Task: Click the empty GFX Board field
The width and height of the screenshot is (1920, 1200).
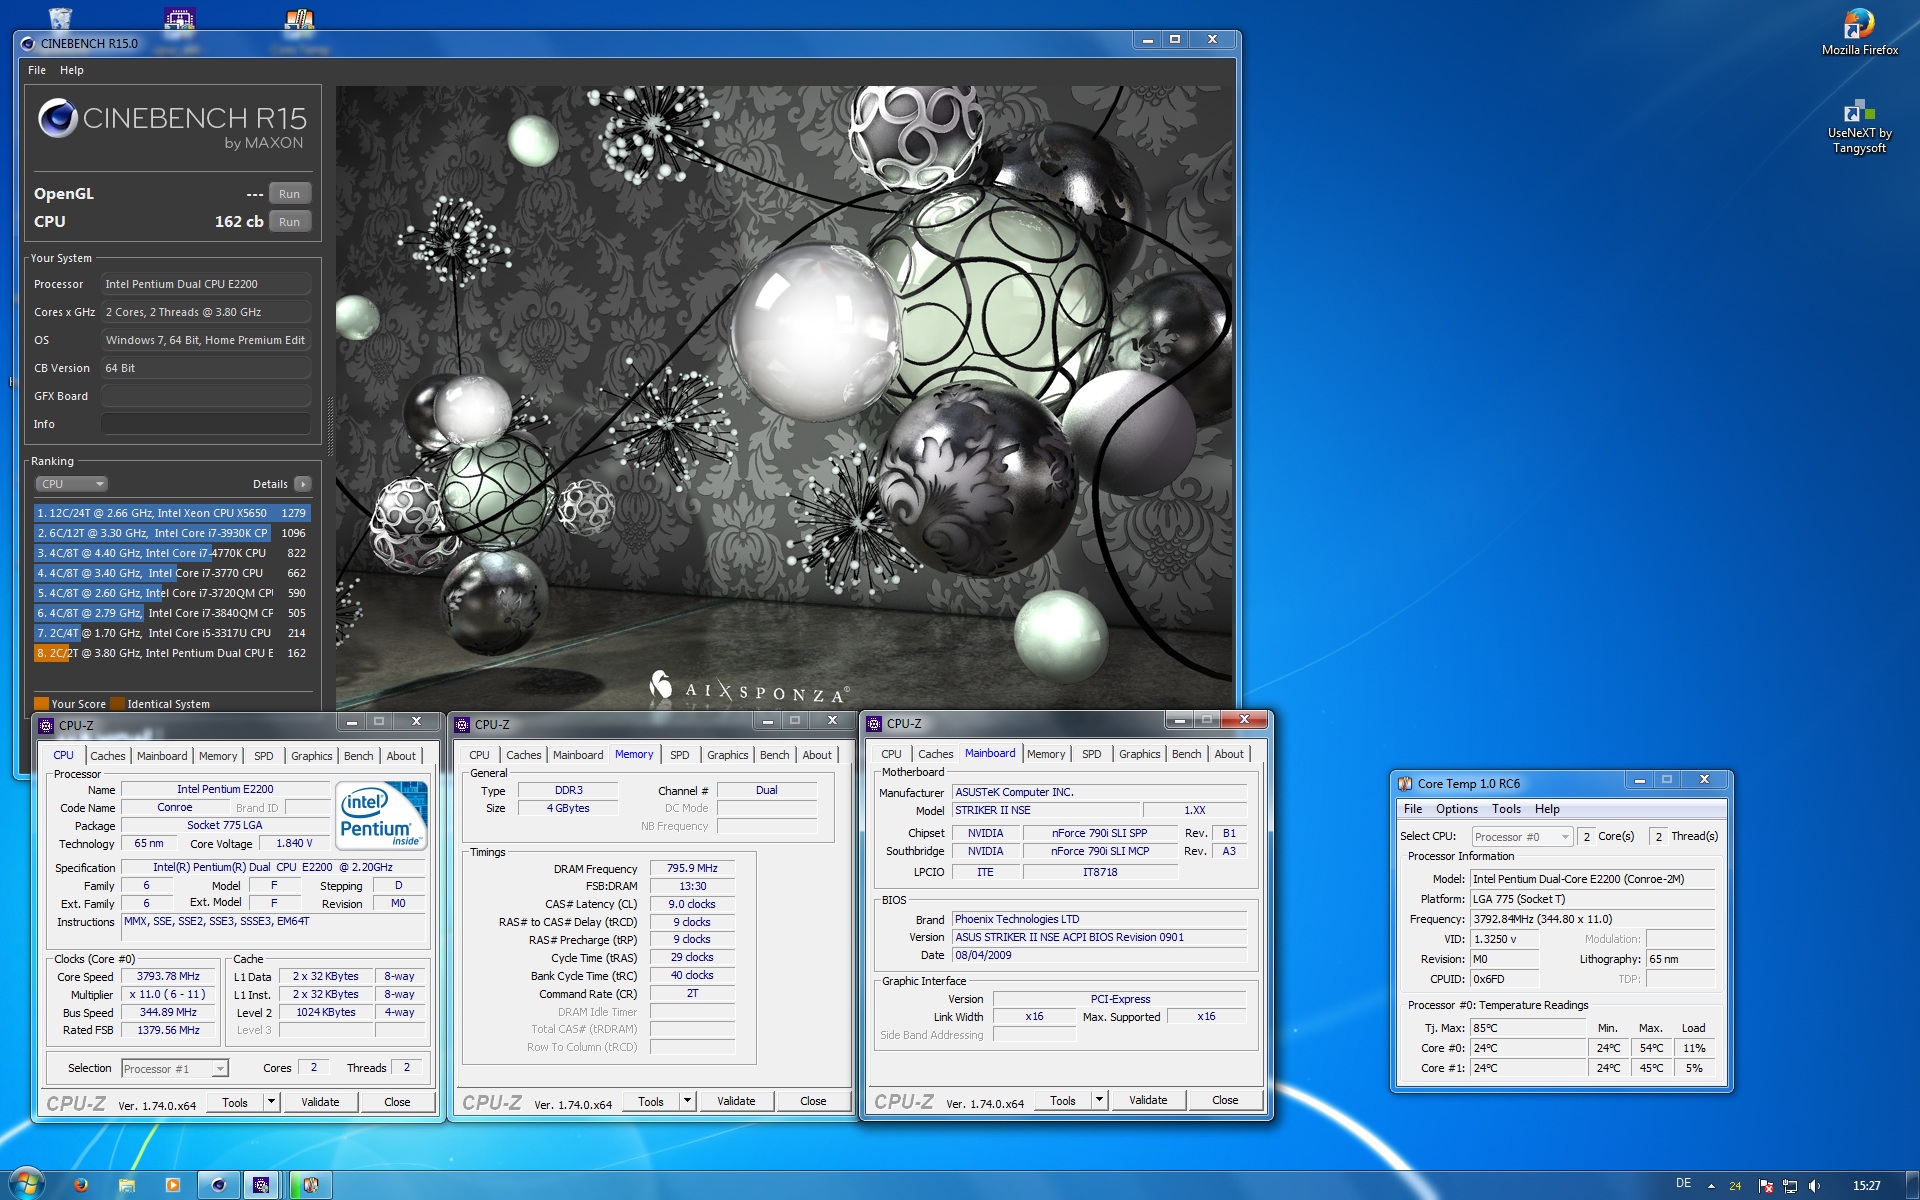Action: point(205,396)
